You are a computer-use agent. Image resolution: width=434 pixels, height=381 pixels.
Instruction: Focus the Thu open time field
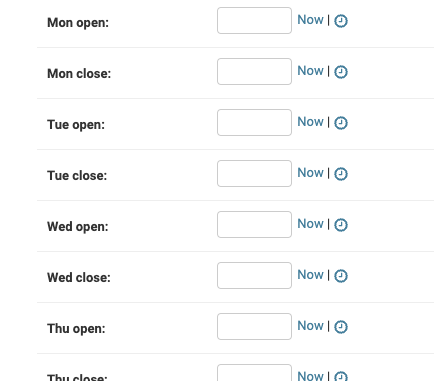254,327
